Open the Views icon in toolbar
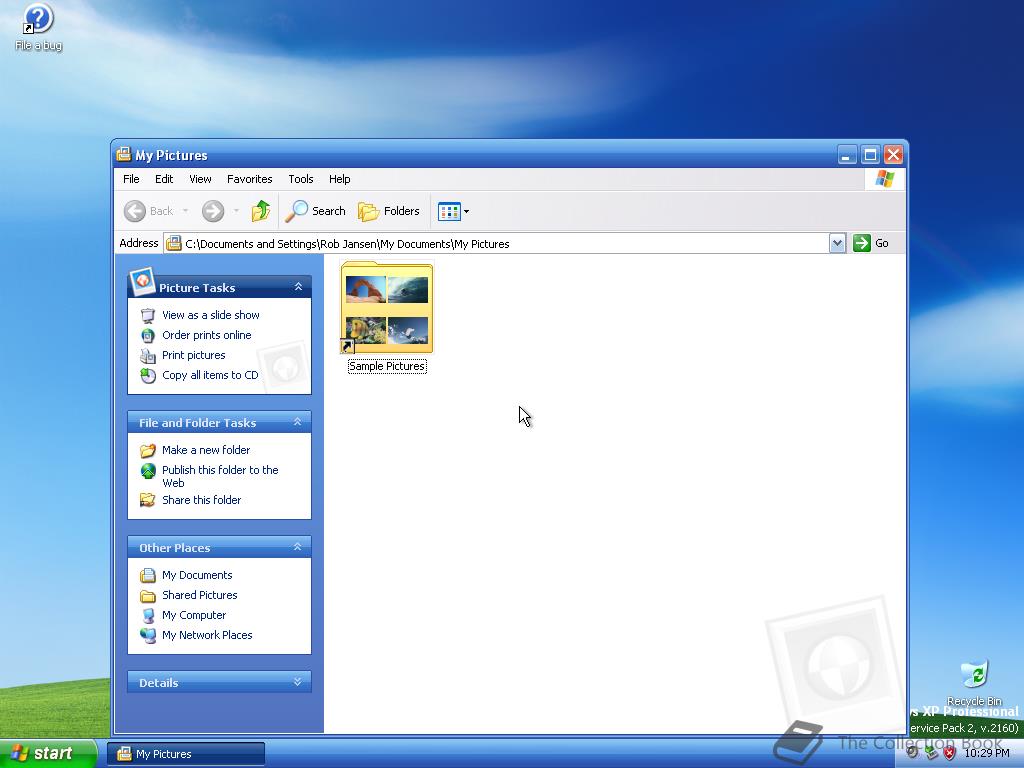The width and height of the screenshot is (1024, 768). 449,212
